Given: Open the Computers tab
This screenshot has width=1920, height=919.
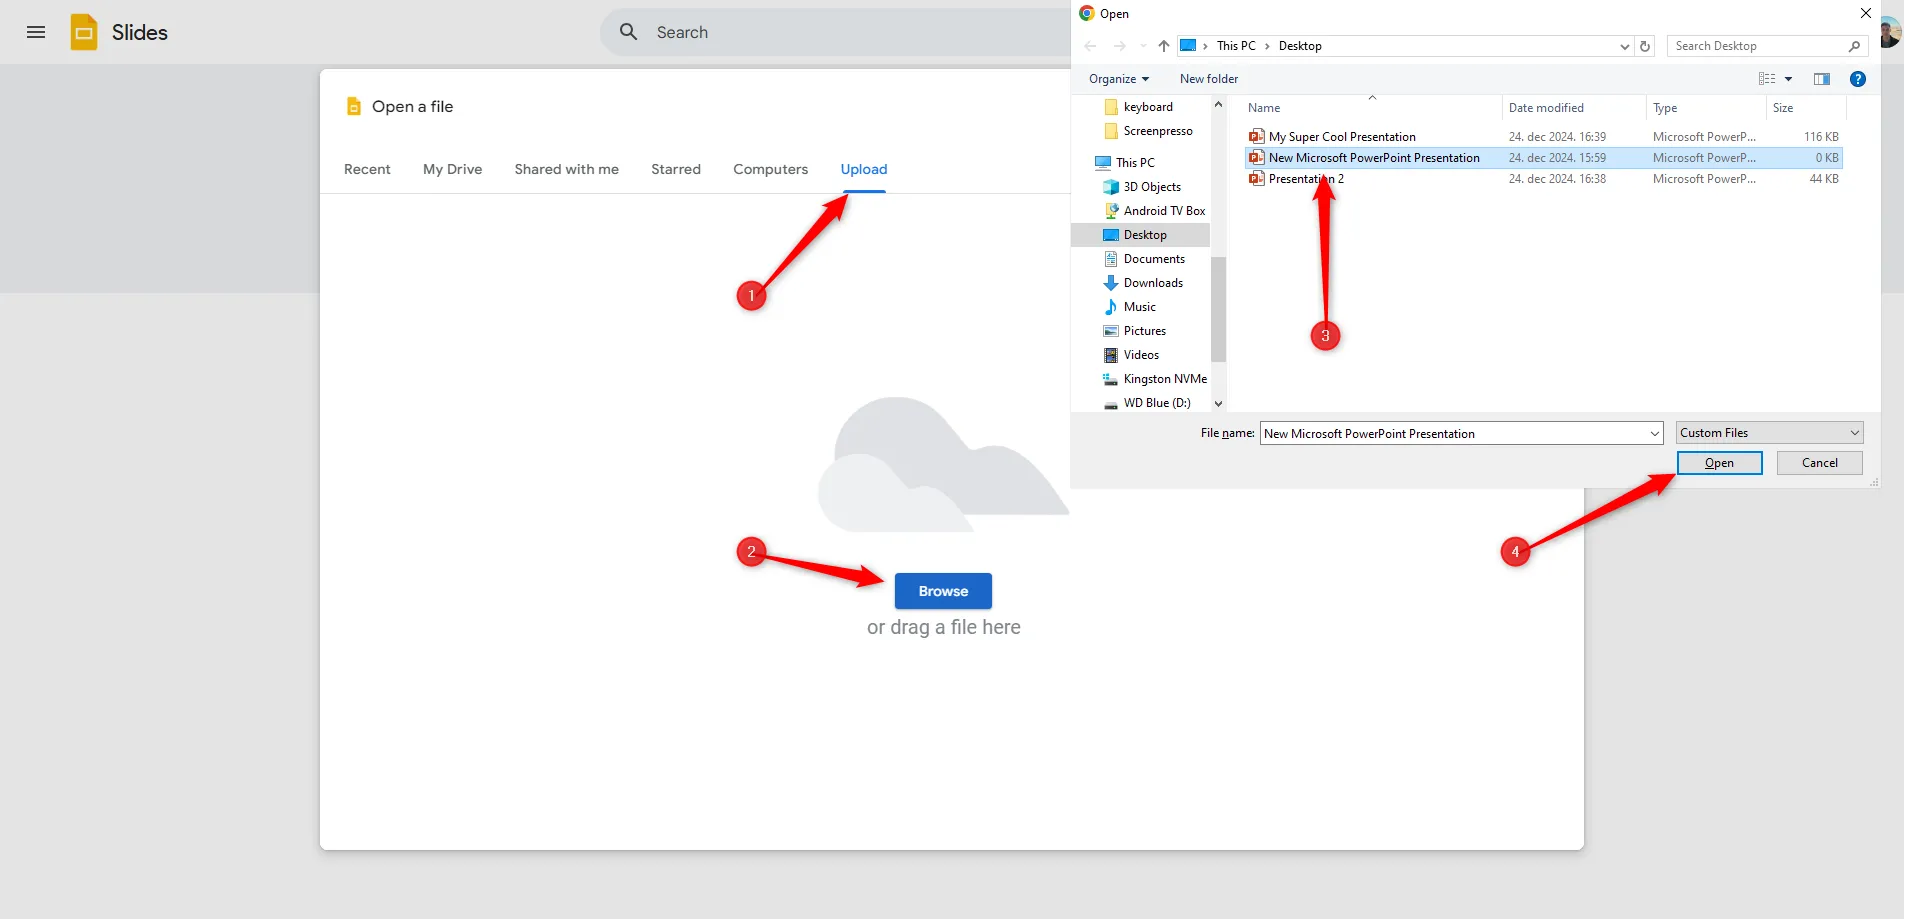Looking at the screenshot, I should click(770, 169).
